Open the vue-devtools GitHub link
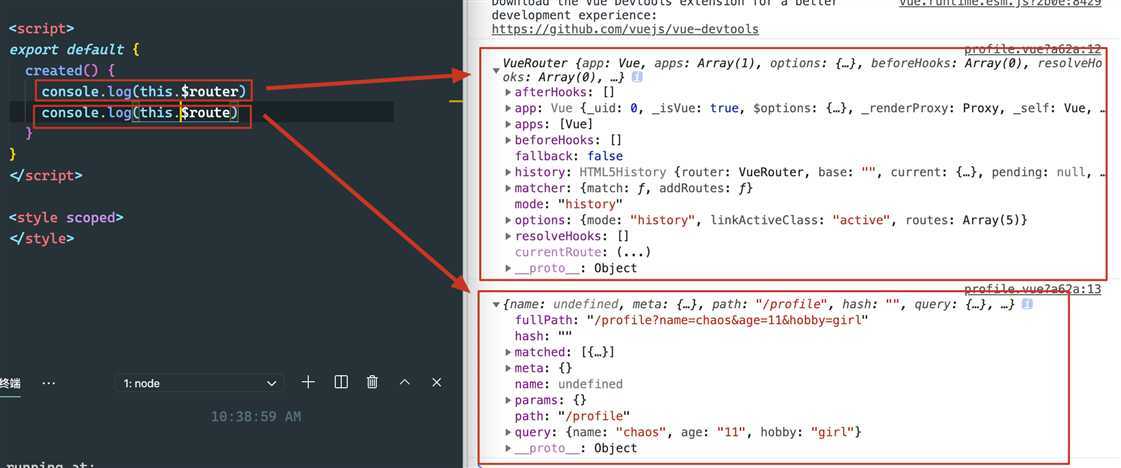The height and width of the screenshot is (468, 1121). point(625,29)
